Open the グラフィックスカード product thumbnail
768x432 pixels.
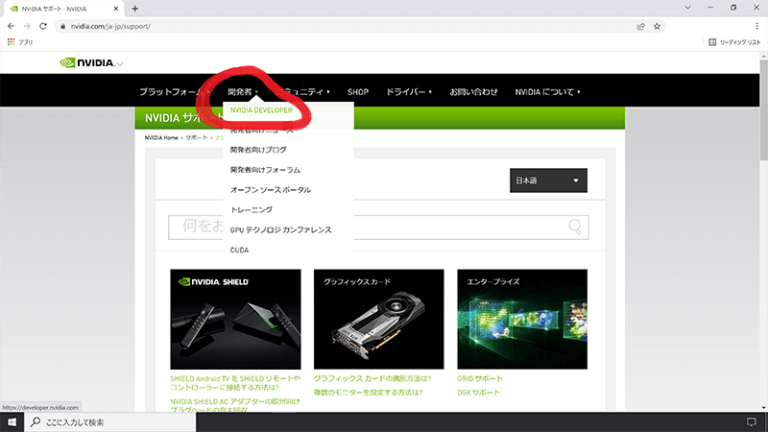click(x=379, y=320)
